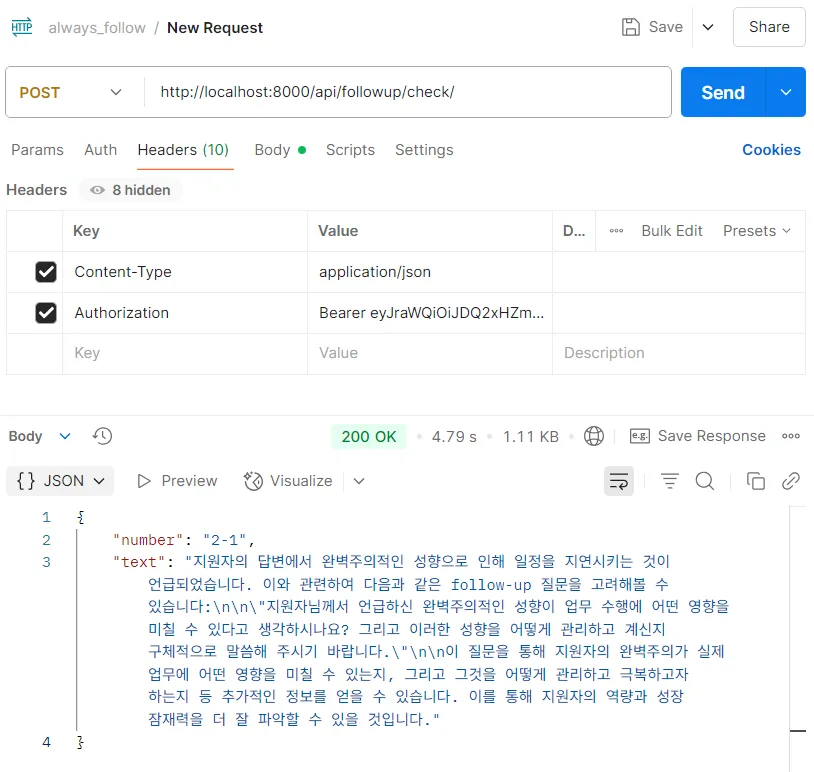
Task: Click the Preview play icon
Action: coord(144,481)
